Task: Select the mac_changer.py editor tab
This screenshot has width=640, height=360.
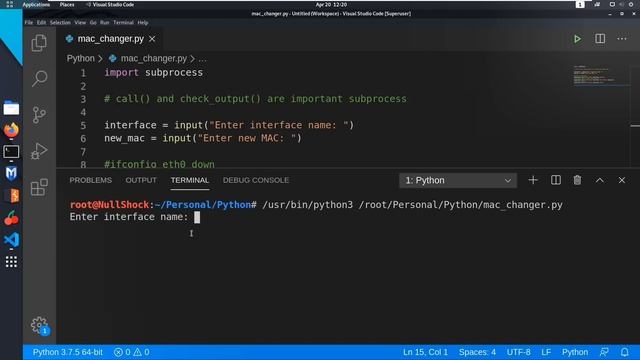Action: pos(111,39)
